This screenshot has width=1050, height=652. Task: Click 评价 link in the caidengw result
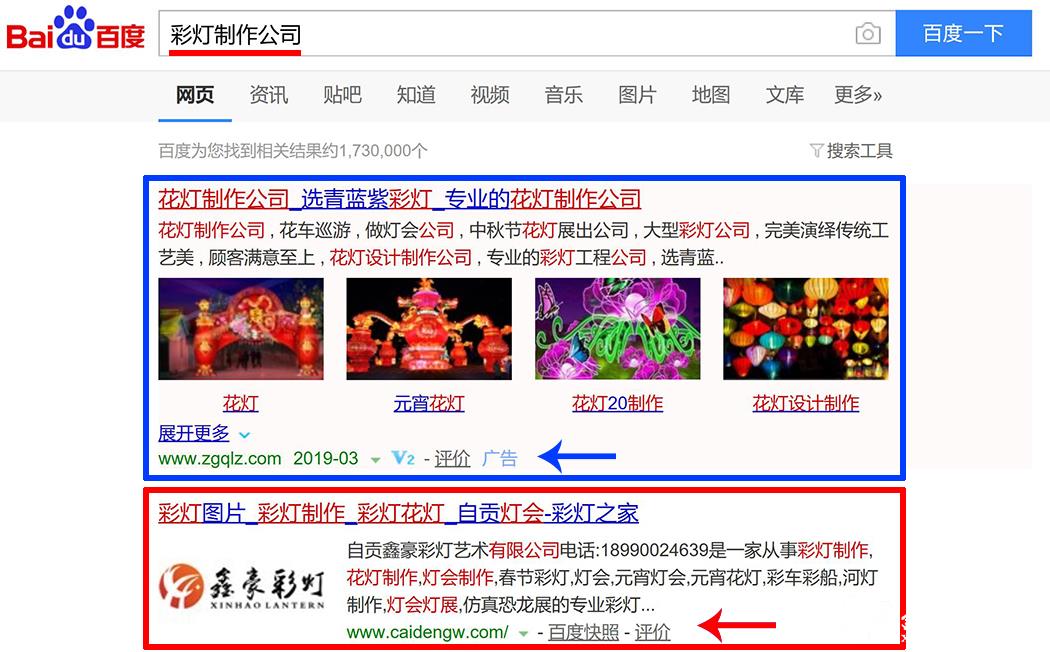pyautogui.click(x=652, y=632)
